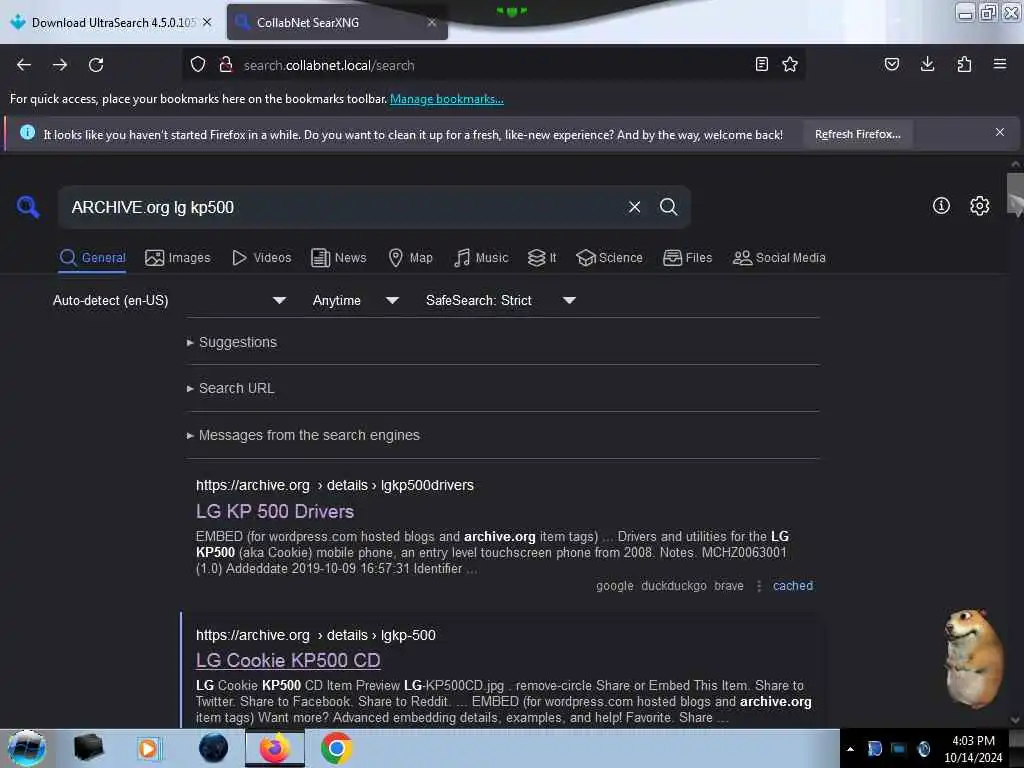Select the Videos search category
1024x768 pixels.
click(x=261, y=258)
